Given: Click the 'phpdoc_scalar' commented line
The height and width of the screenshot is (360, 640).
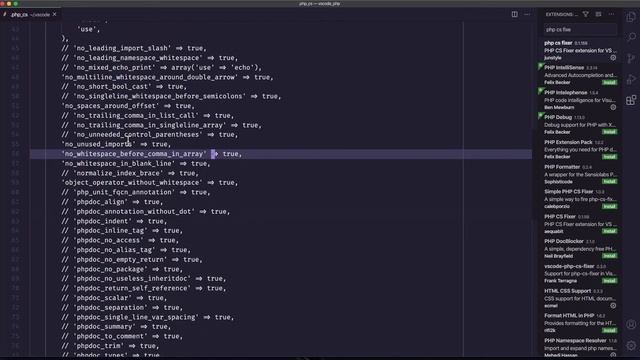Looking at the screenshot, I should pos(114,298).
